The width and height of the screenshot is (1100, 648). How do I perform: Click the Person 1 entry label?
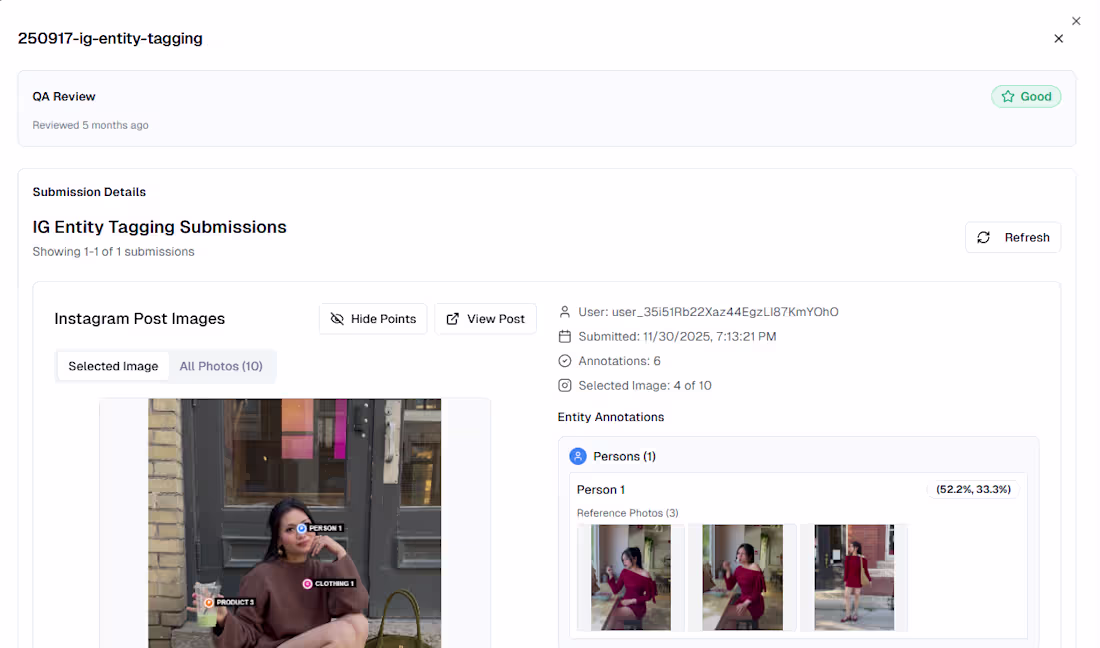[x=601, y=490]
